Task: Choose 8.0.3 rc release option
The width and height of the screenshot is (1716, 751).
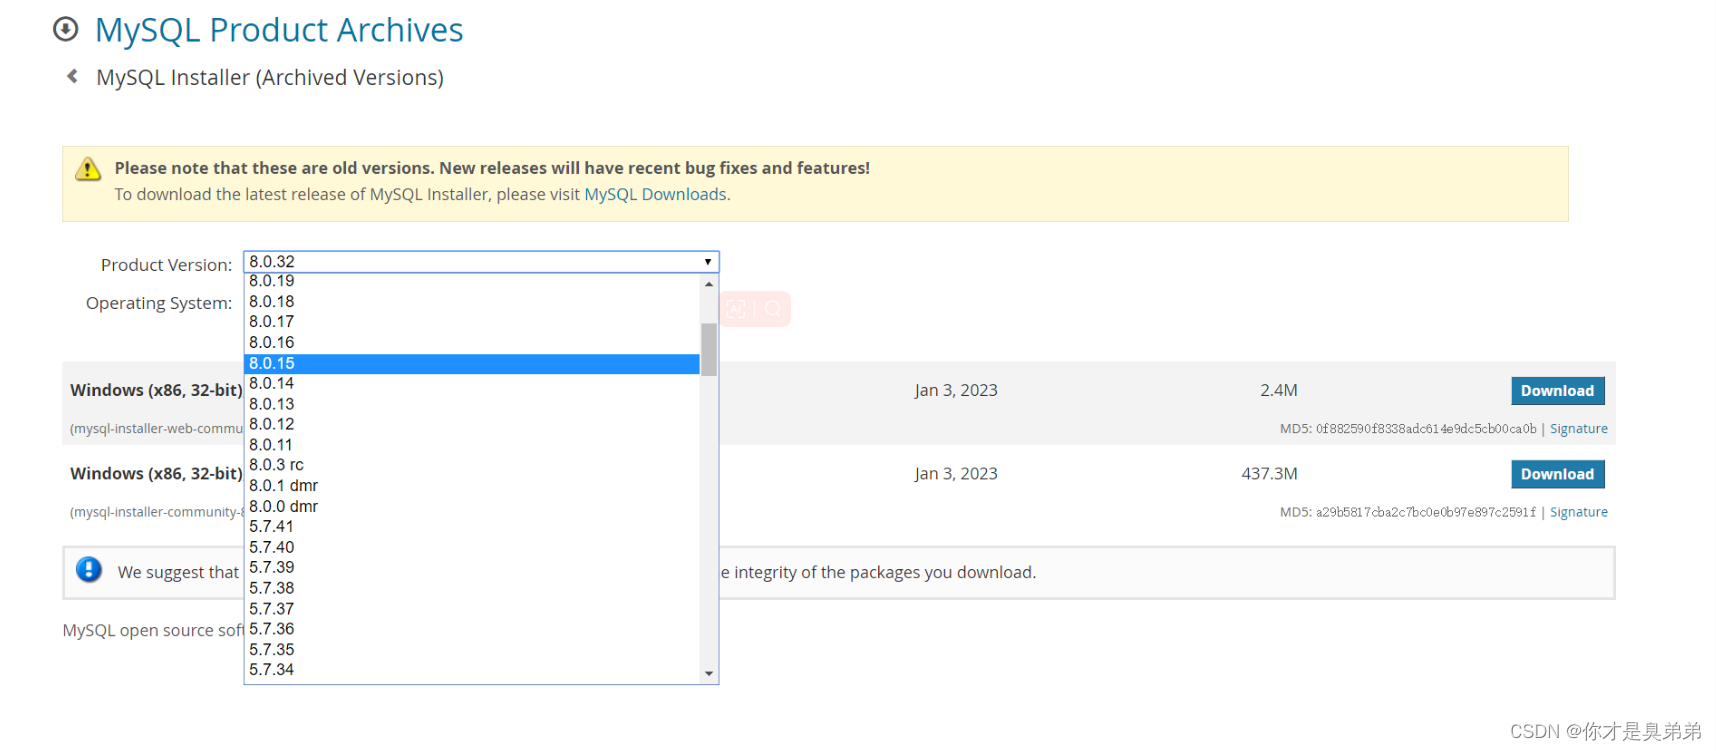Action: coord(472,465)
